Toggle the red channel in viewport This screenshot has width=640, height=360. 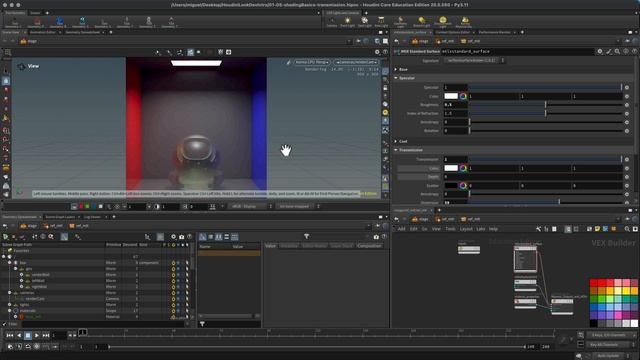(x=81, y=207)
